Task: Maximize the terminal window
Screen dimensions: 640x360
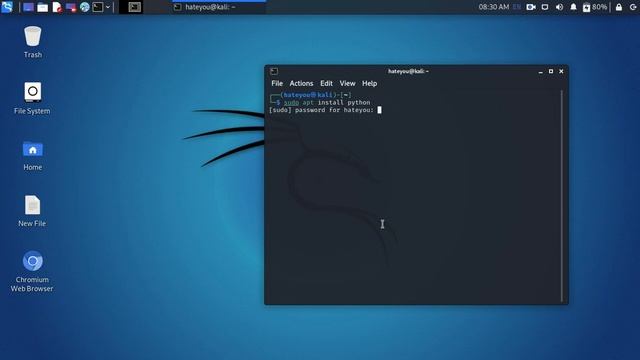Action: coord(551,71)
